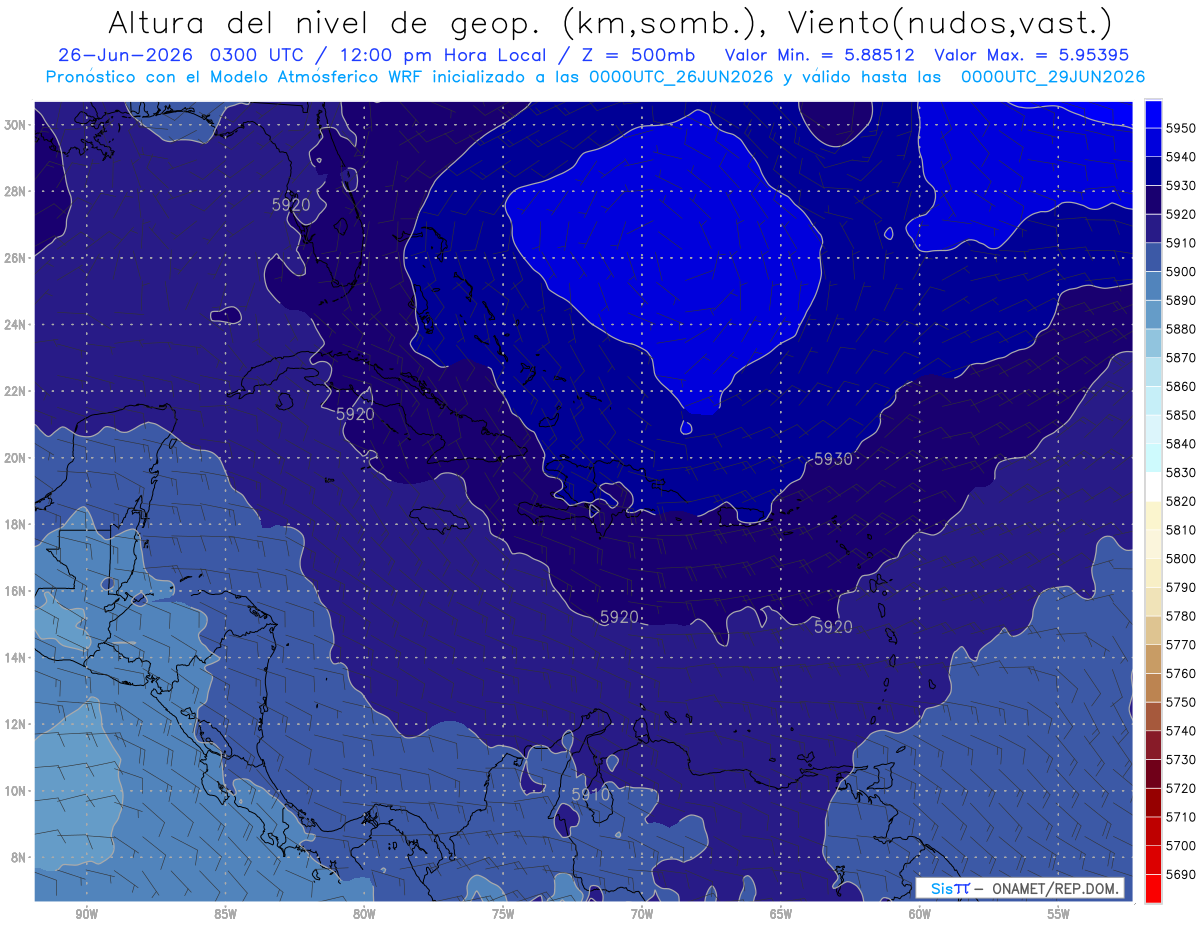
Task: Click the brightest blue swatch above the 5950 colorbar label
Action: [x=1153, y=113]
